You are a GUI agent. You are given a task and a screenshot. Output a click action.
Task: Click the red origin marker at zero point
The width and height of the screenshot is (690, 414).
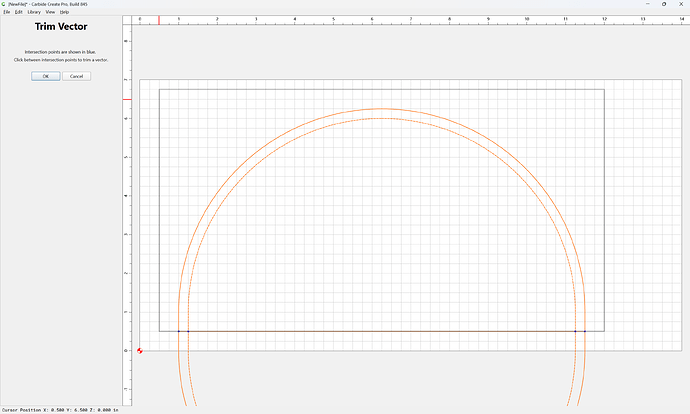point(139,351)
